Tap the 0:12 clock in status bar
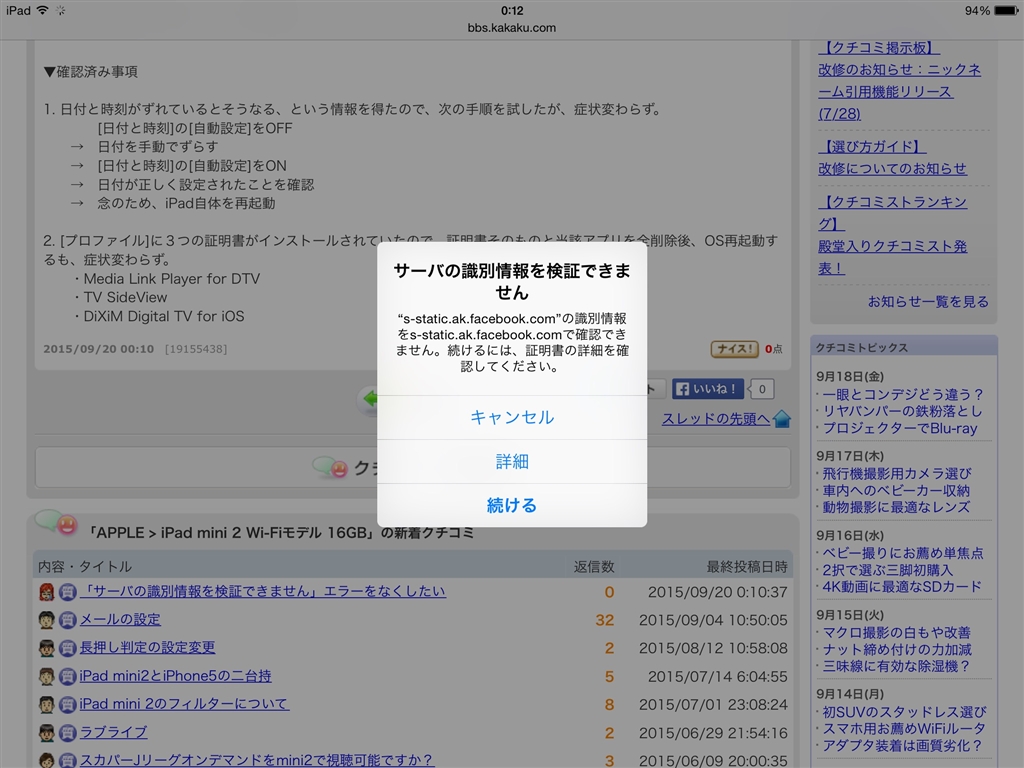This screenshot has width=1024, height=768. [512, 10]
